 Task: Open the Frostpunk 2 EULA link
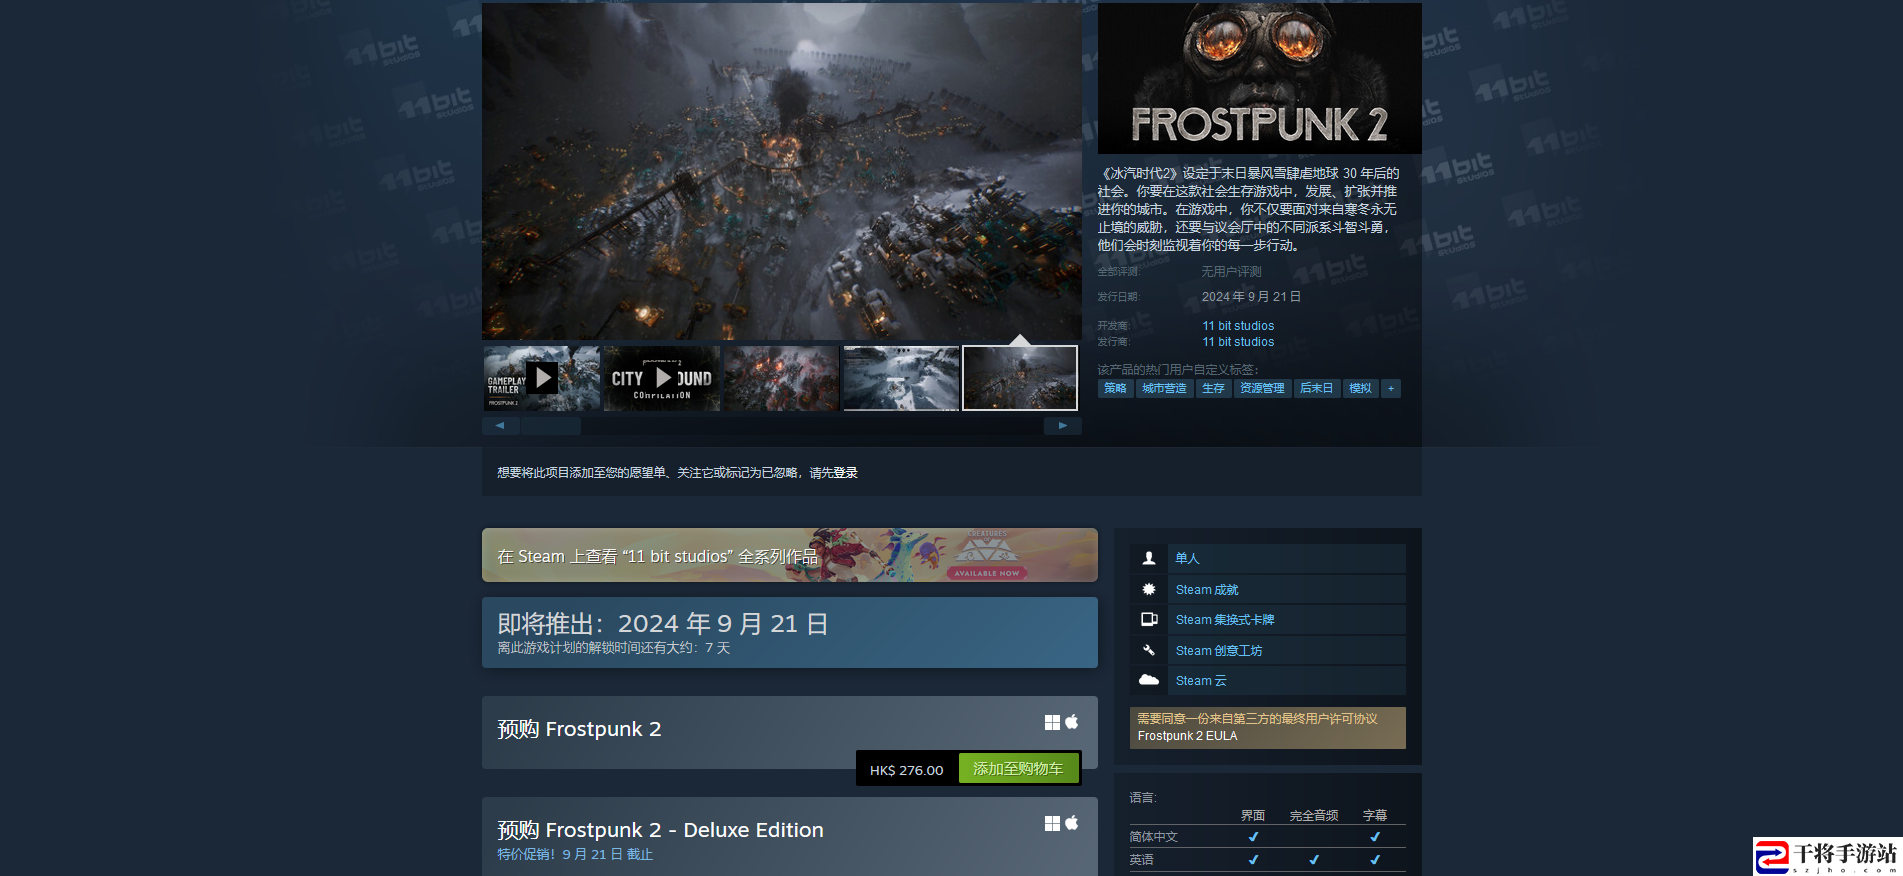click(x=1187, y=736)
